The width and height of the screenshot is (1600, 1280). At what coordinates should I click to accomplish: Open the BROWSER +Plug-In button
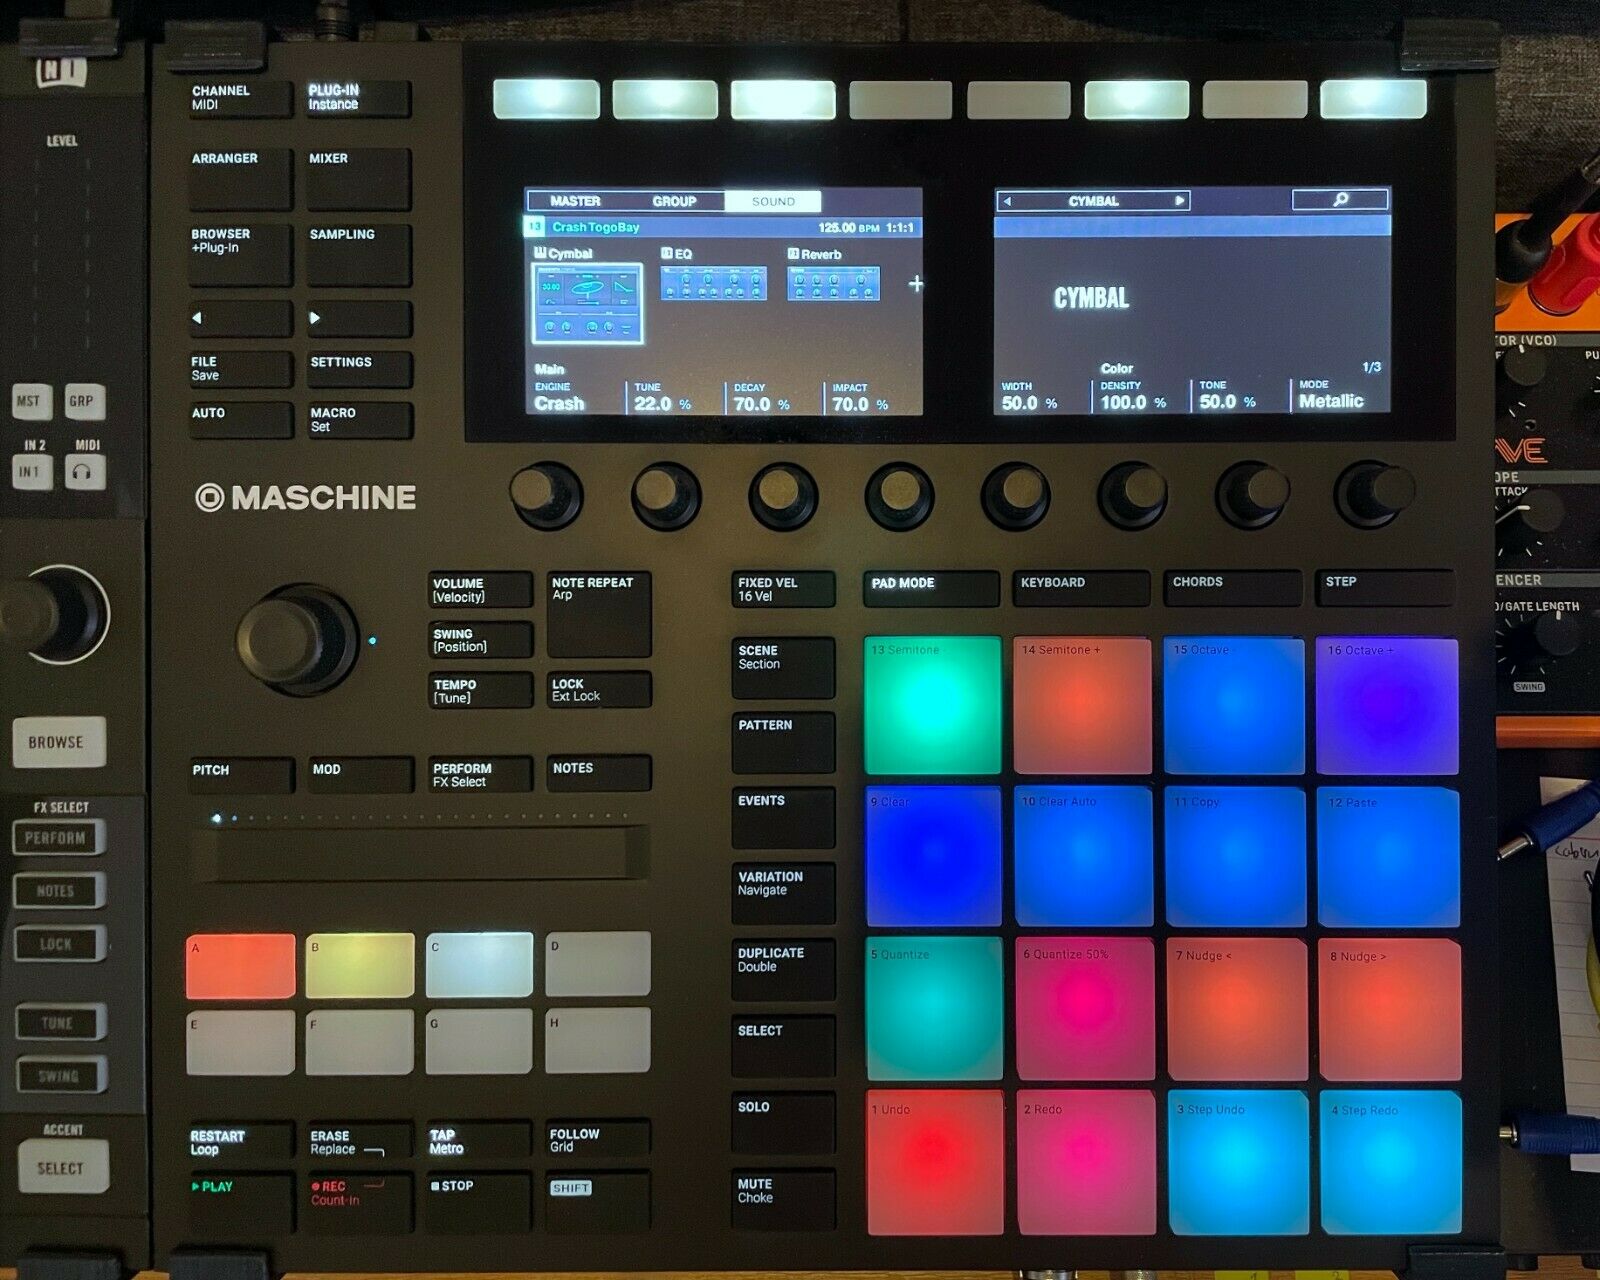tap(240, 254)
